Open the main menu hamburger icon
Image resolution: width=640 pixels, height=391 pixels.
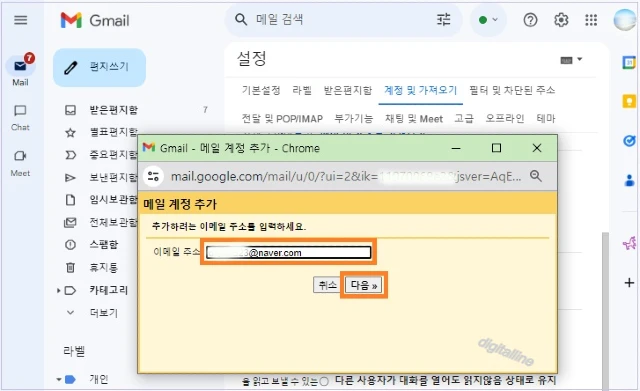point(20,20)
